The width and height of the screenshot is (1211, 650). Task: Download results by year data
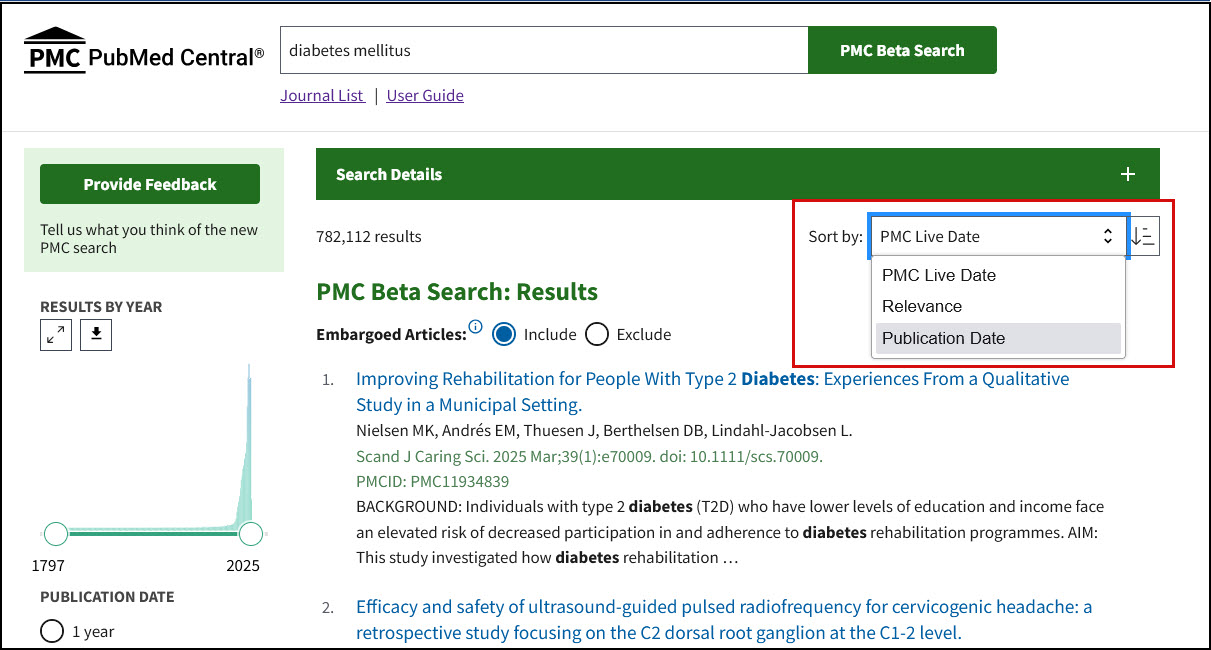(96, 335)
